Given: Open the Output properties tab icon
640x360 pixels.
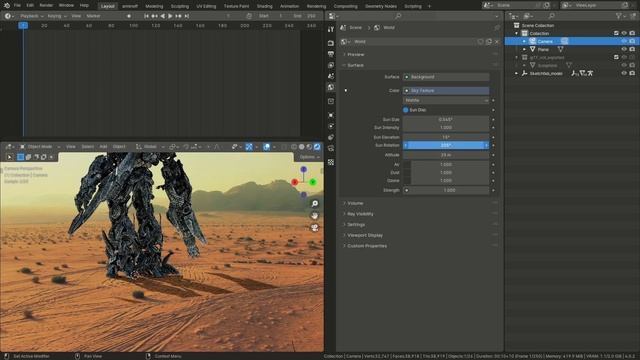Looking at the screenshot, I should (331, 54).
